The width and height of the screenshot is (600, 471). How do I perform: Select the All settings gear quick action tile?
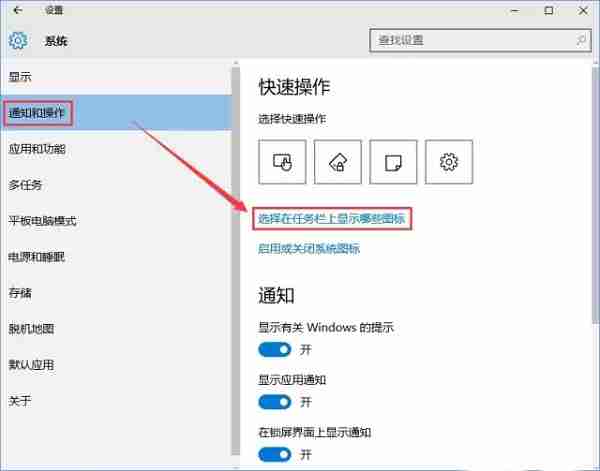(x=449, y=162)
